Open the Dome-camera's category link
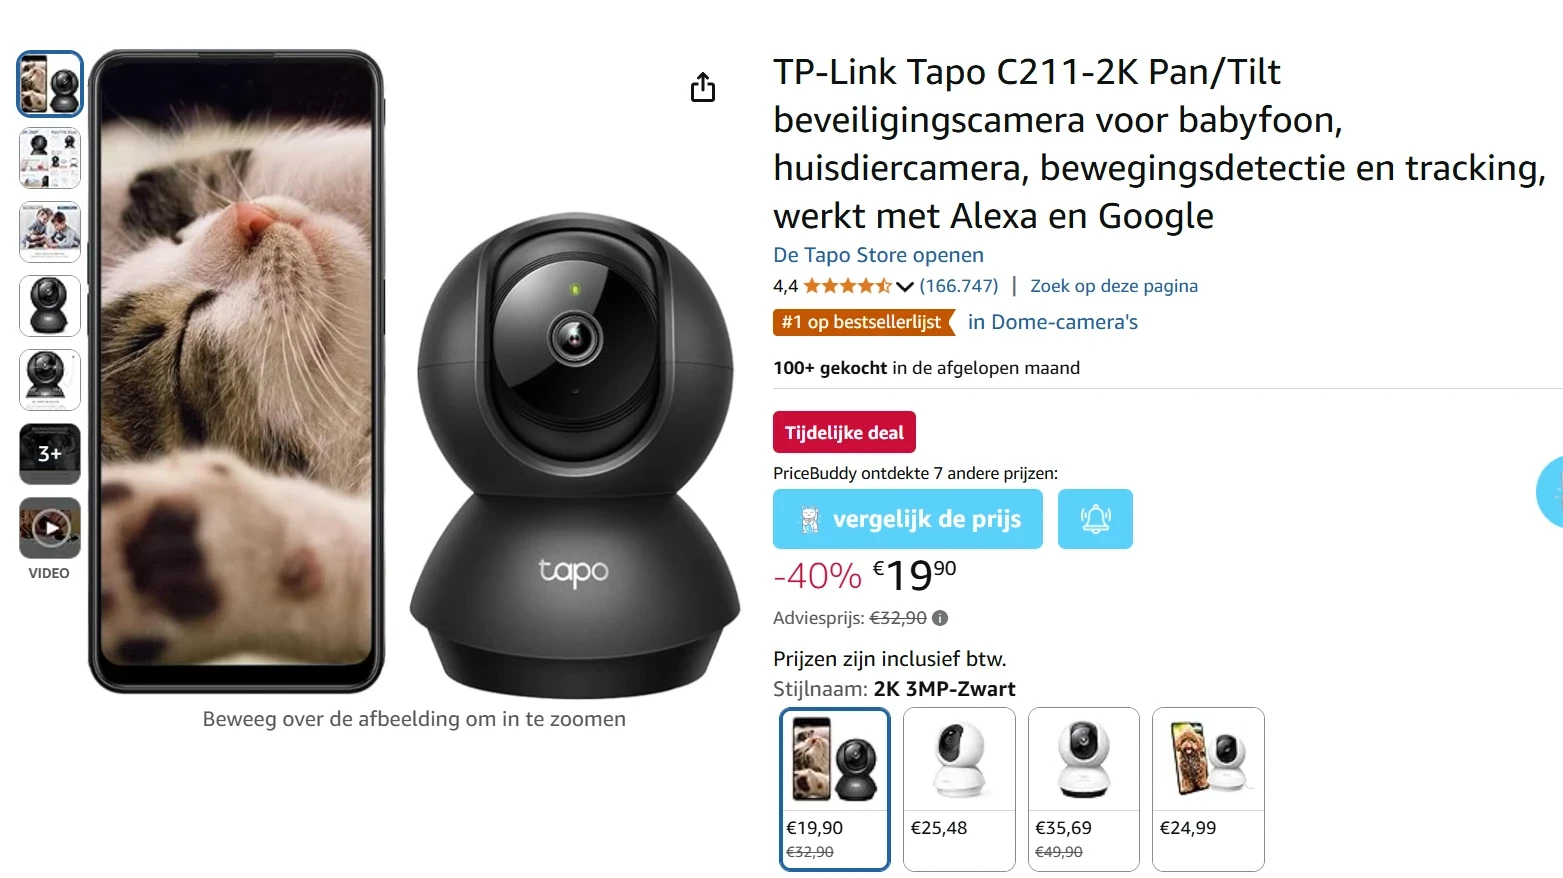The height and width of the screenshot is (878, 1563). (x=1053, y=322)
